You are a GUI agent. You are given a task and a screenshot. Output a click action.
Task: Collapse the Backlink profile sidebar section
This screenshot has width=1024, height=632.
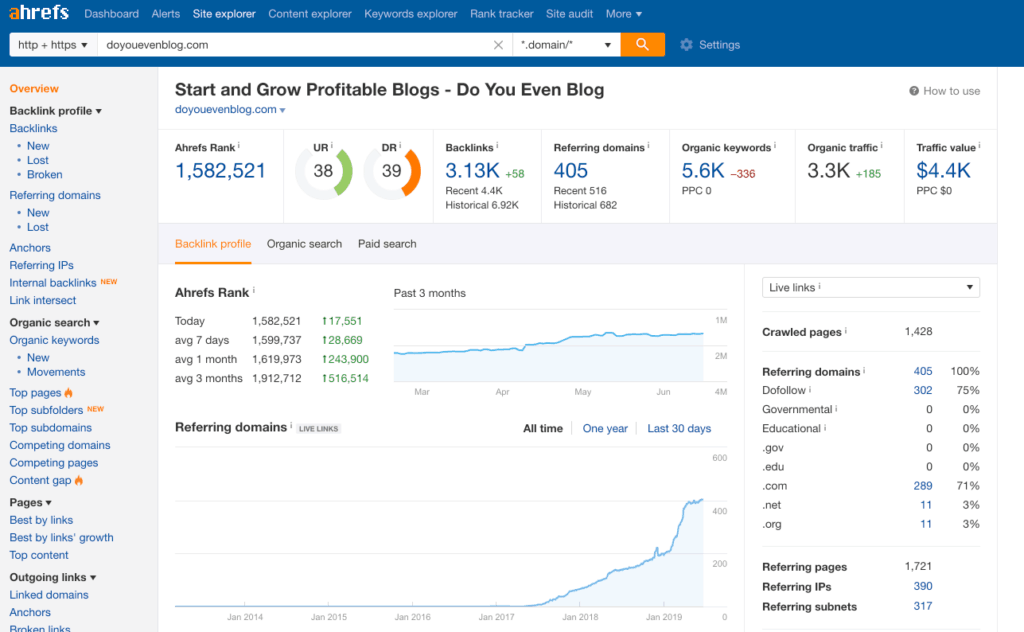pyautogui.click(x=56, y=110)
